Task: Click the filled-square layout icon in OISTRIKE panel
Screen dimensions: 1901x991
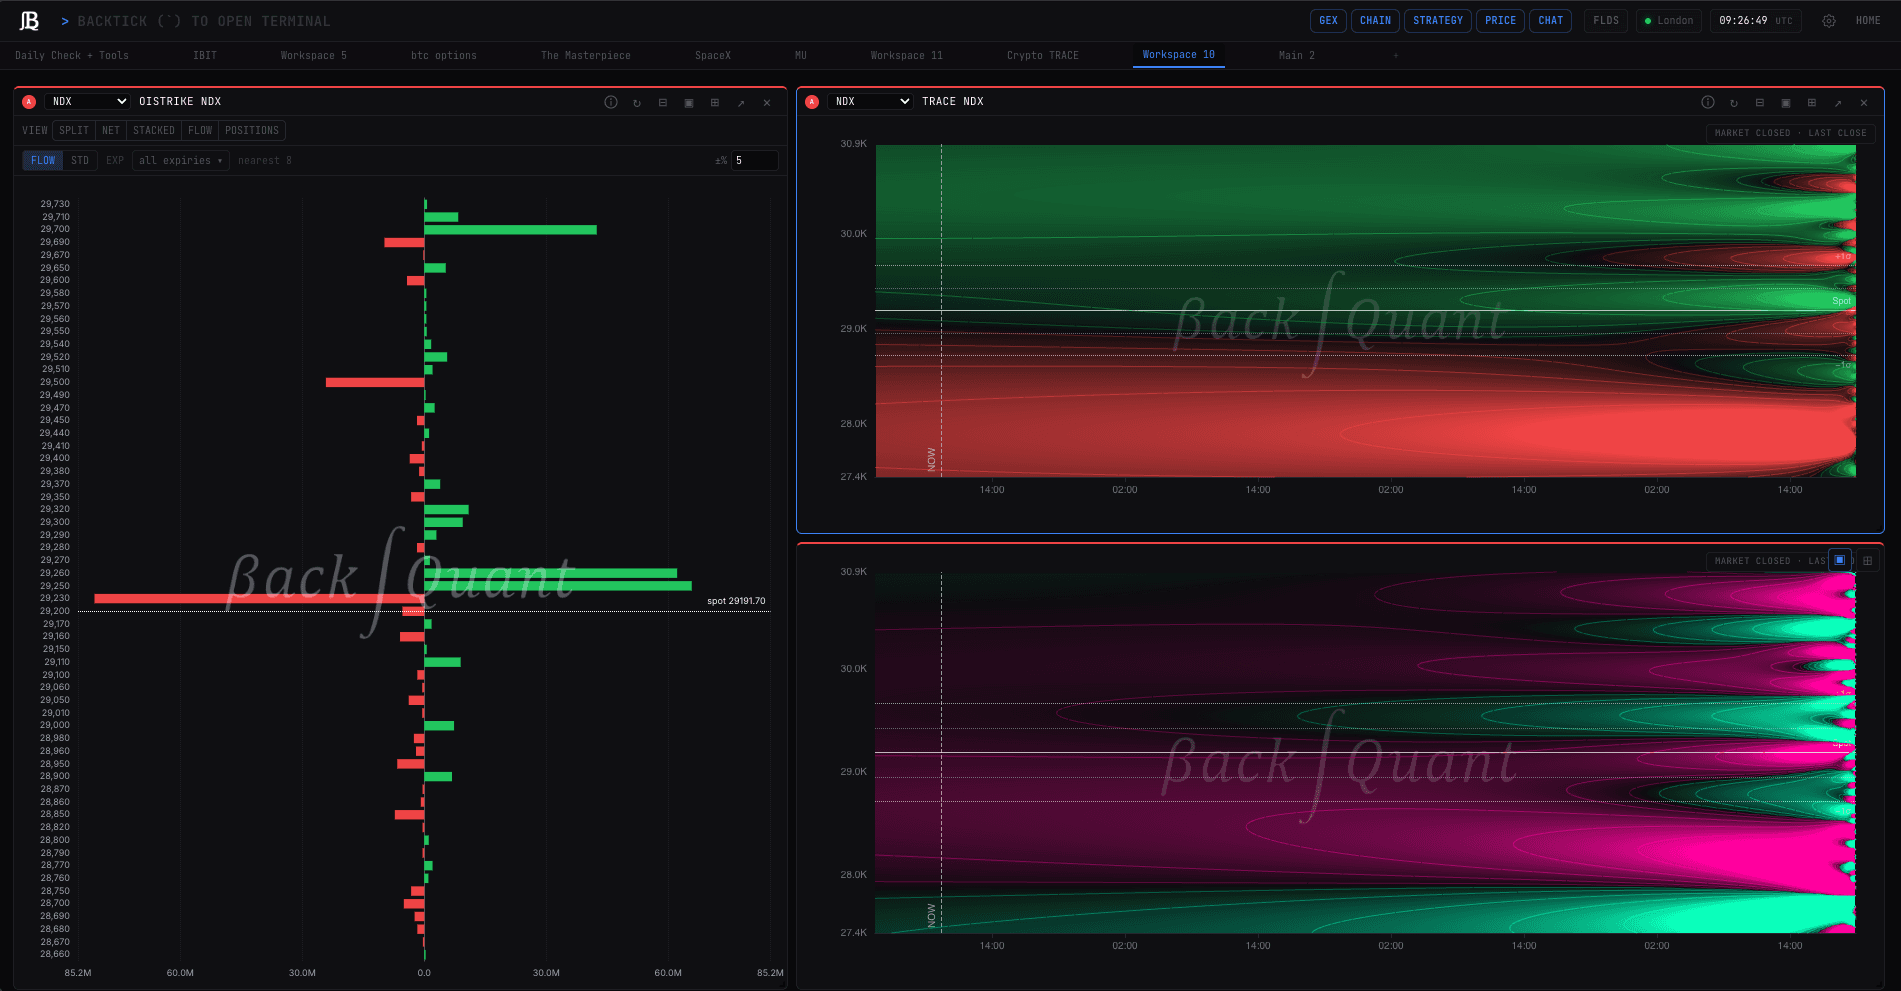Action: tap(689, 103)
